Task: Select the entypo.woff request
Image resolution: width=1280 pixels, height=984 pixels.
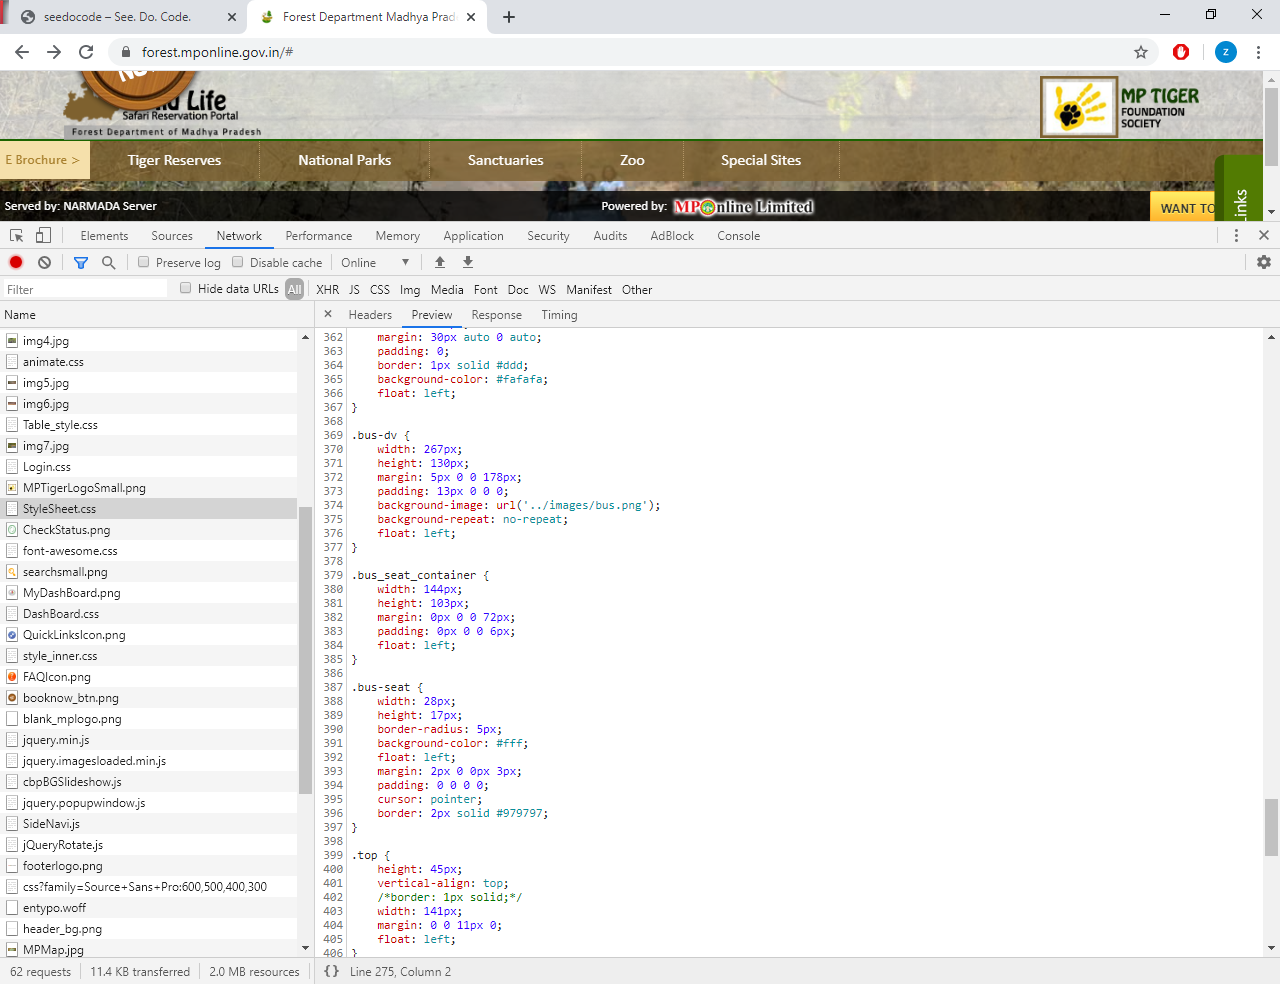Action: tap(149, 908)
